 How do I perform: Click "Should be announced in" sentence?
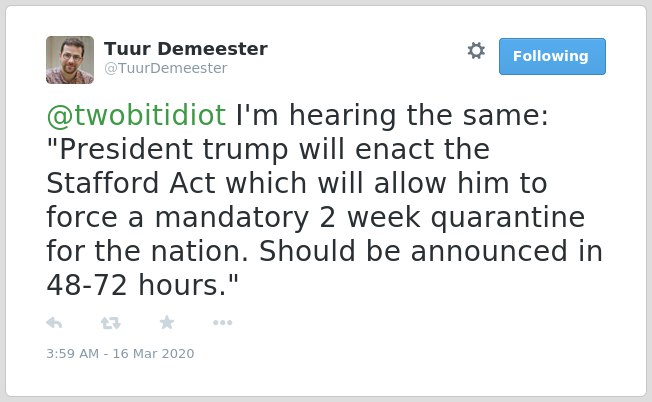[x=431, y=251]
